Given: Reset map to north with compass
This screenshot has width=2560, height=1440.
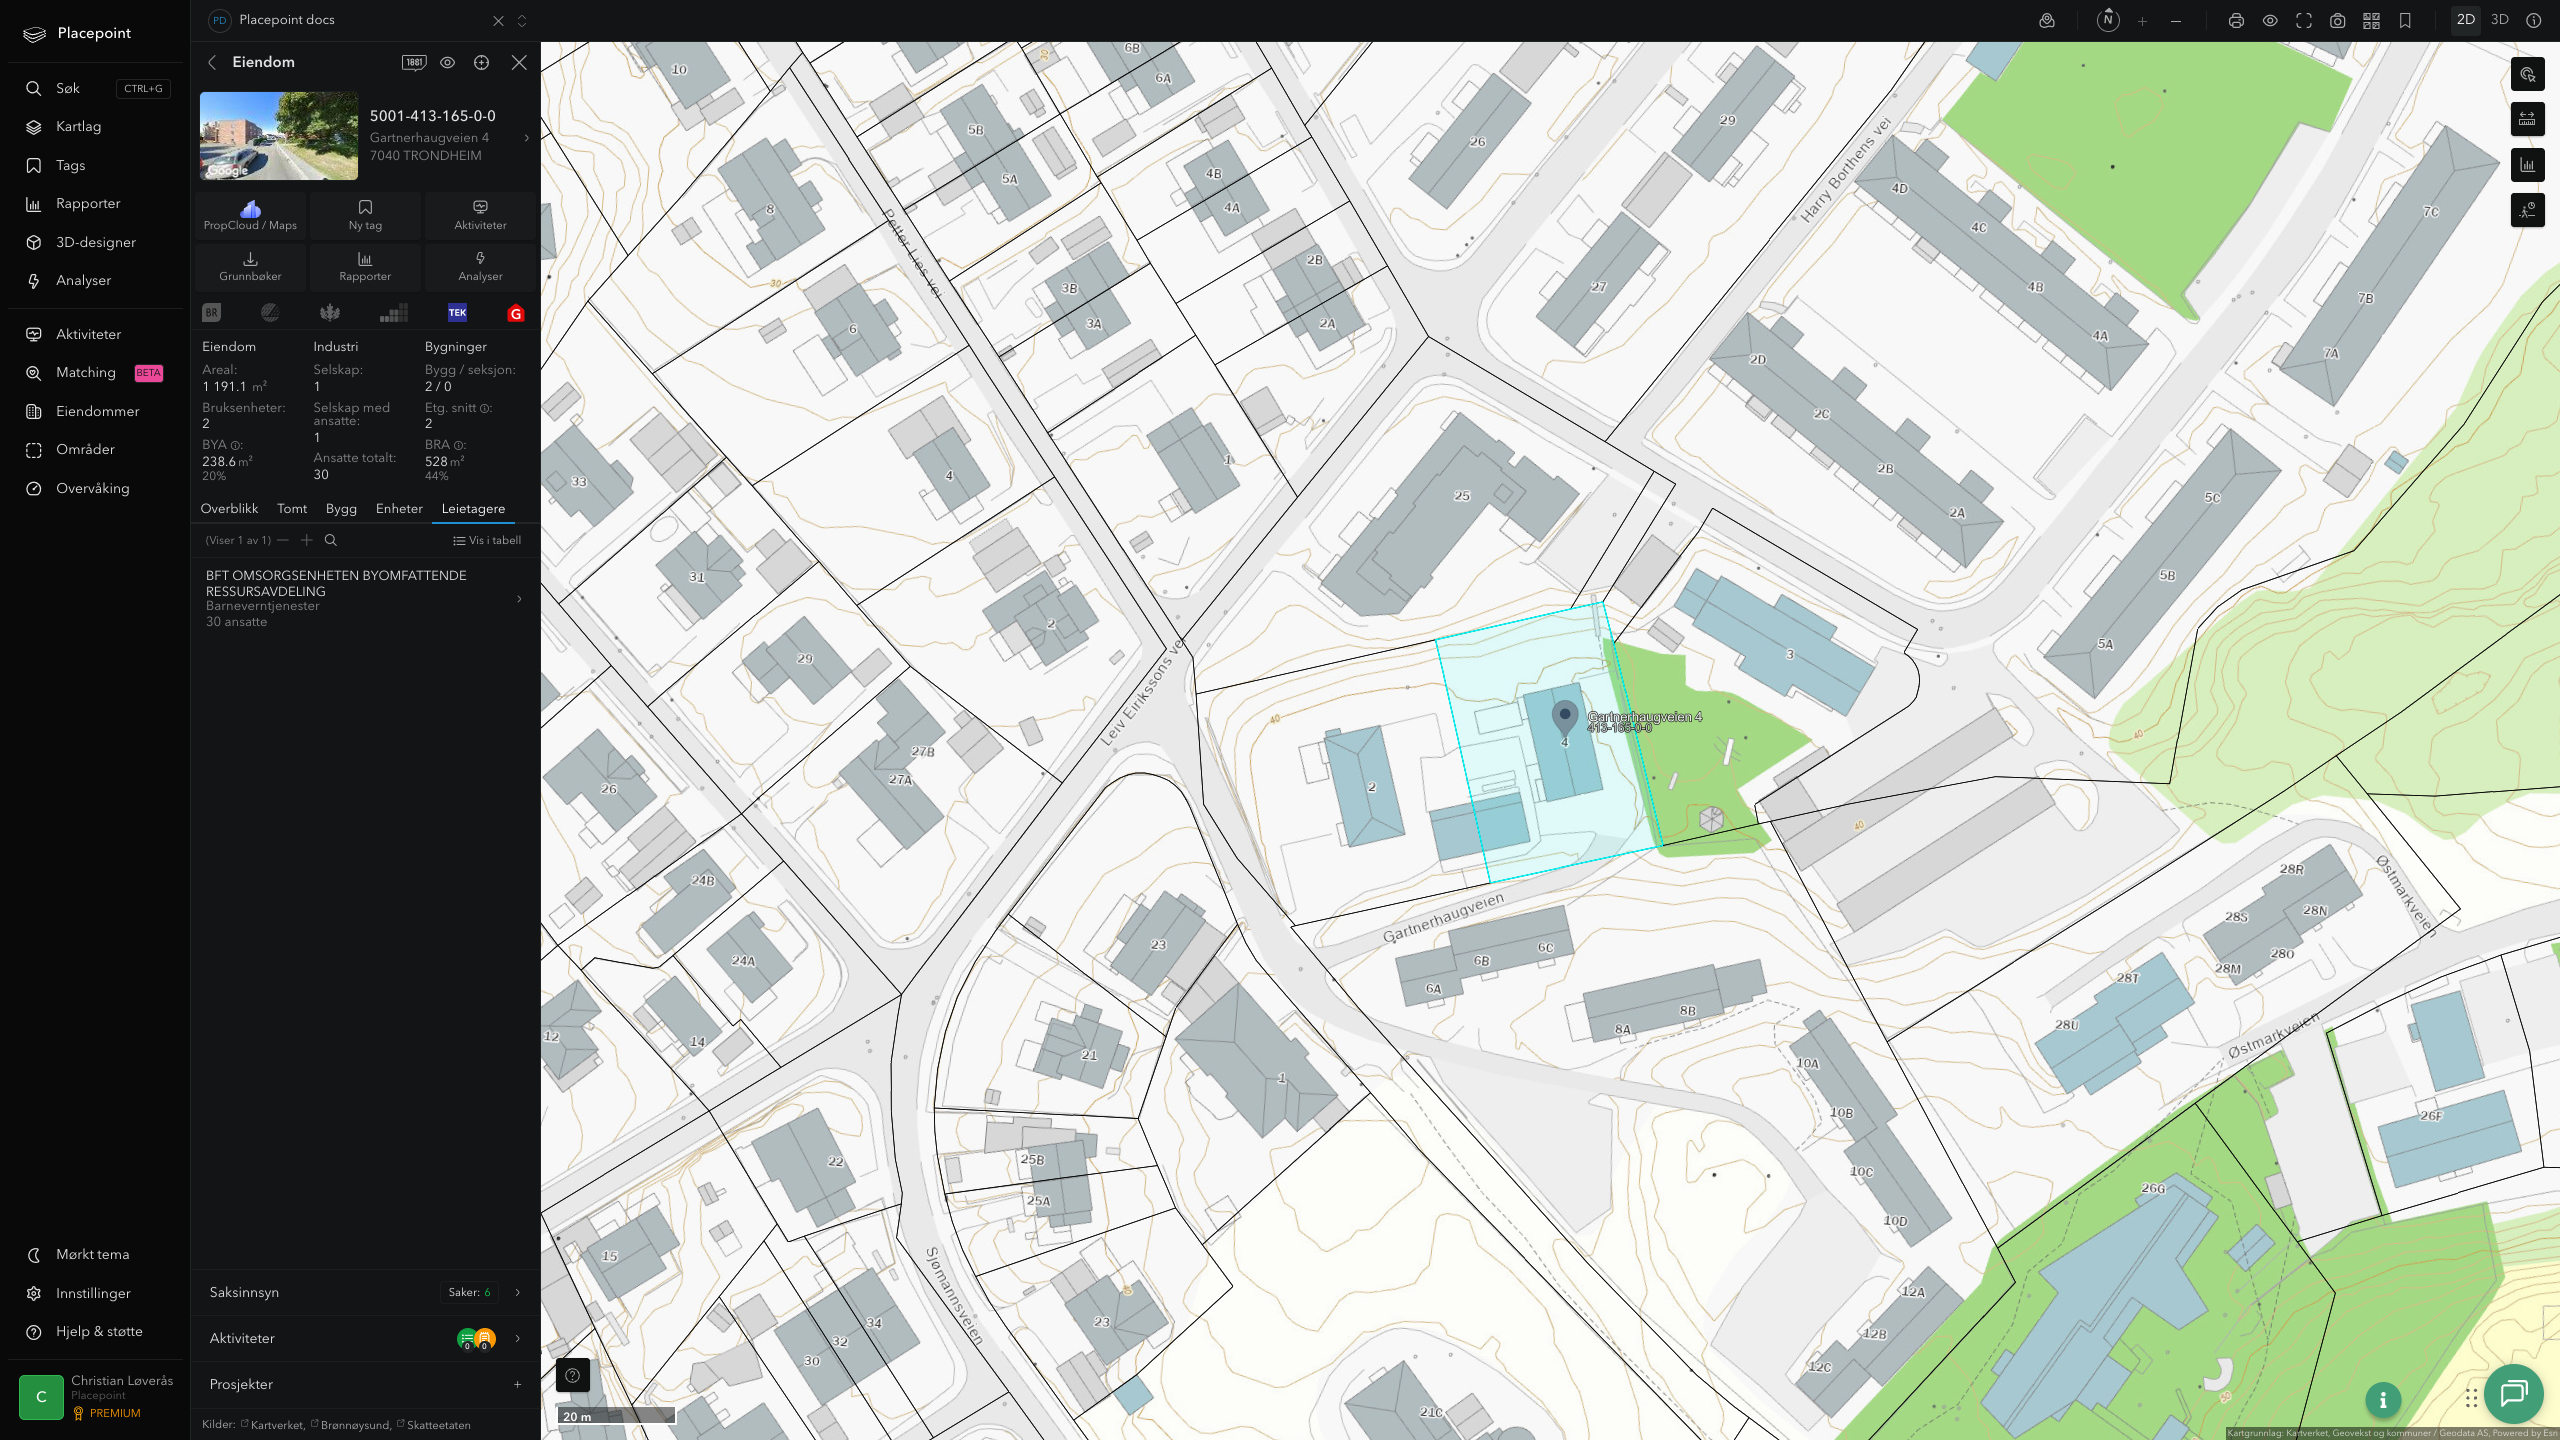Looking at the screenshot, I should [2108, 20].
